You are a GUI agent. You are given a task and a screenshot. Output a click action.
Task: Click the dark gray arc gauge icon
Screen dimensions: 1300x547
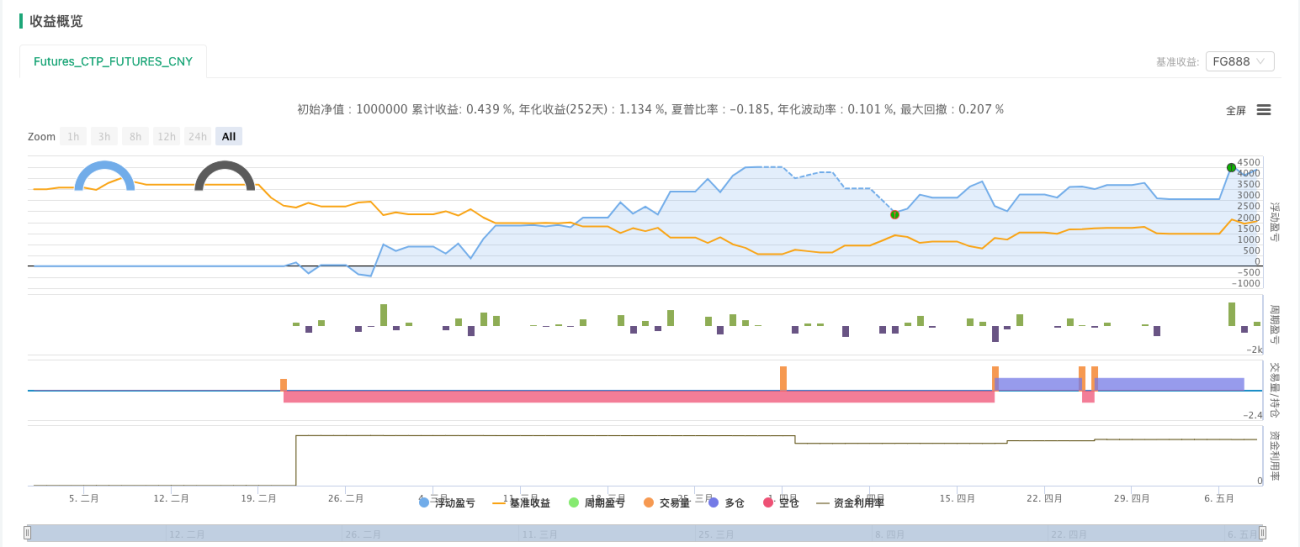[225, 175]
